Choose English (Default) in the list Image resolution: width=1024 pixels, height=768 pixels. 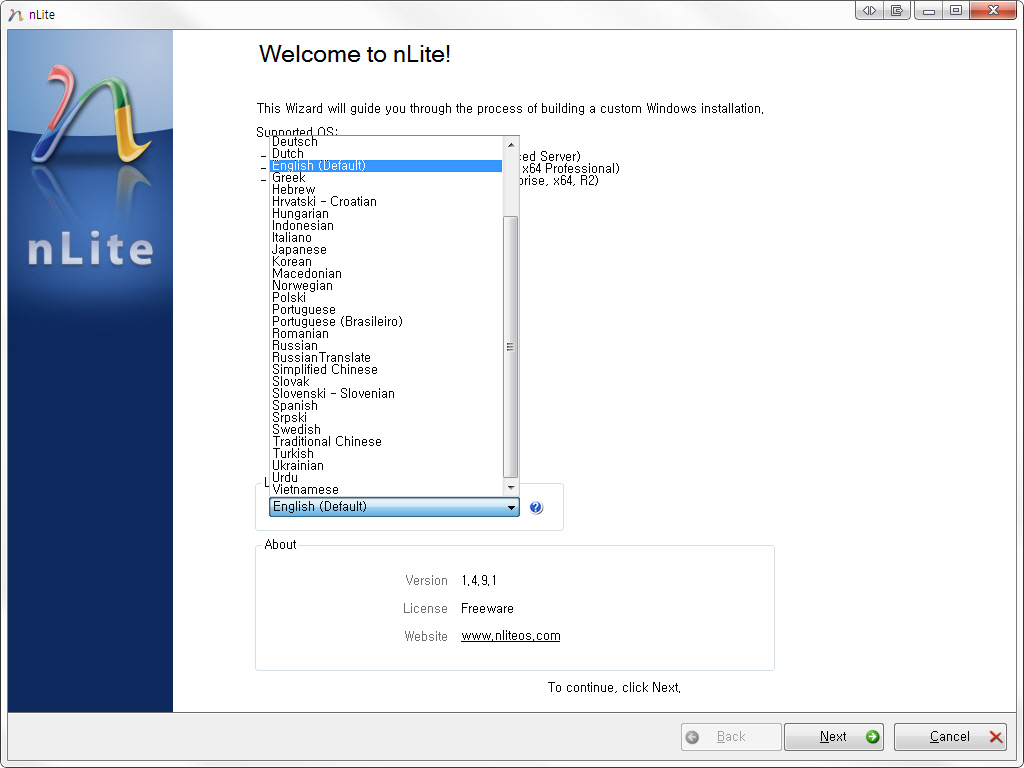coord(386,166)
